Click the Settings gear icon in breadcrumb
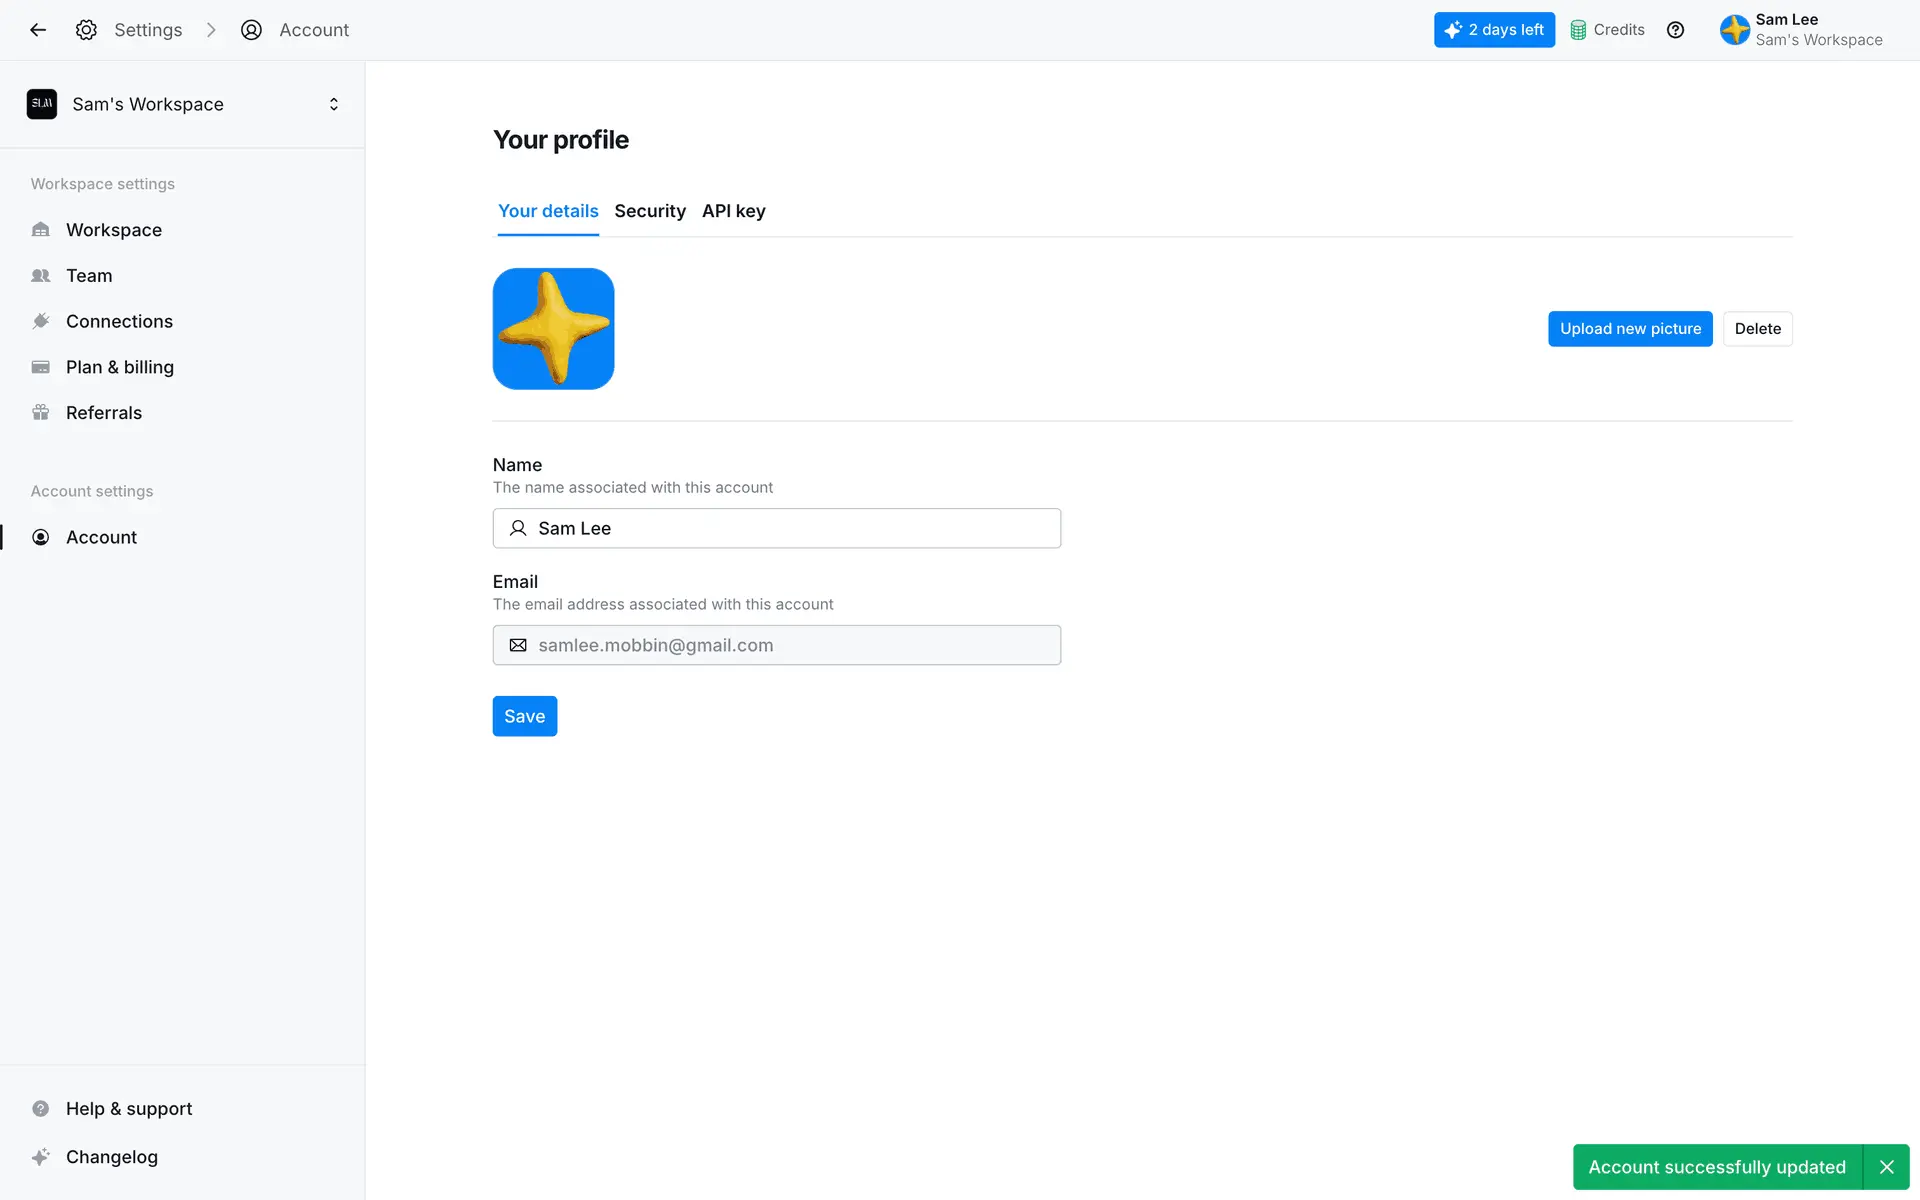The image size is (1920, 1200). click(x=86, y=30)
